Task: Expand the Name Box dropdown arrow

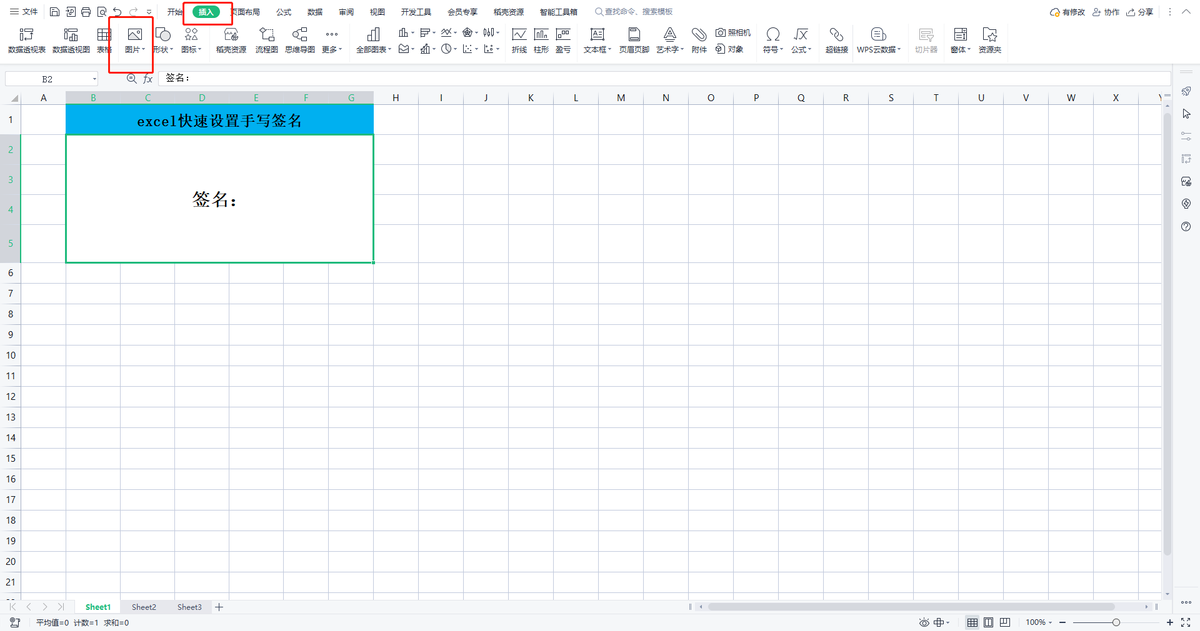Action: tap(94, 78)
